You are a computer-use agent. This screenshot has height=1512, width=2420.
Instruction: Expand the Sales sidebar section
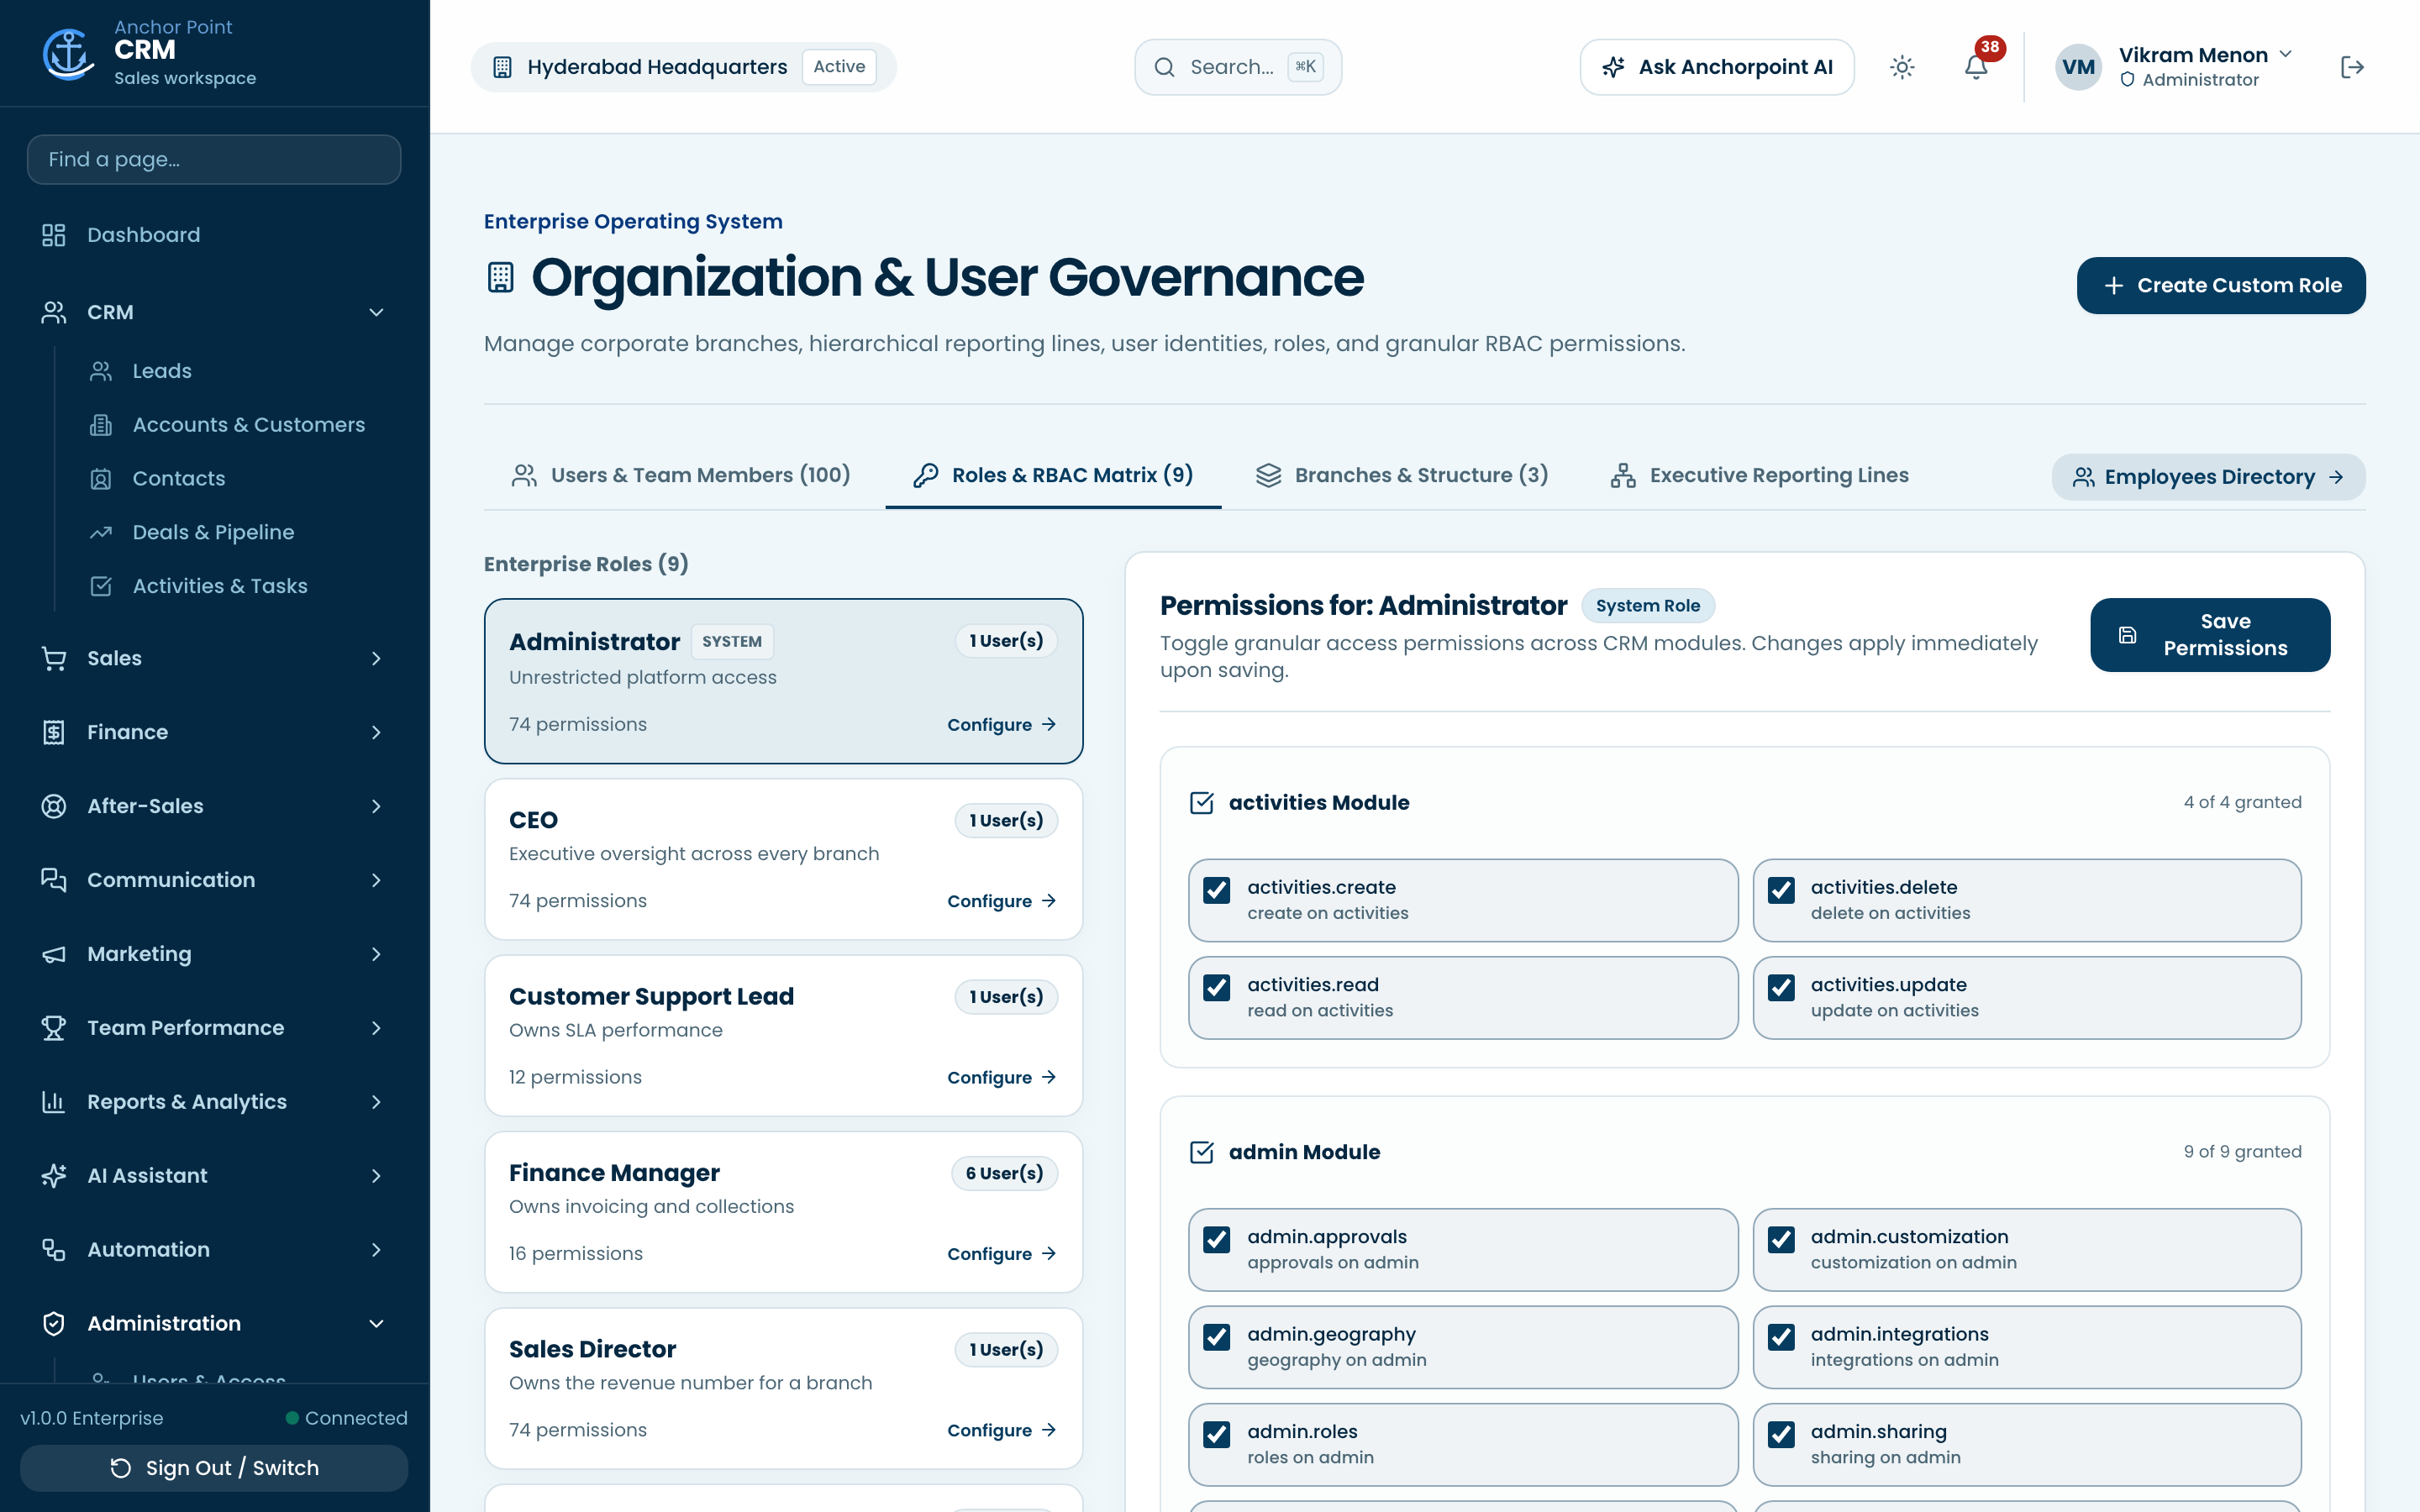point(215,659)
